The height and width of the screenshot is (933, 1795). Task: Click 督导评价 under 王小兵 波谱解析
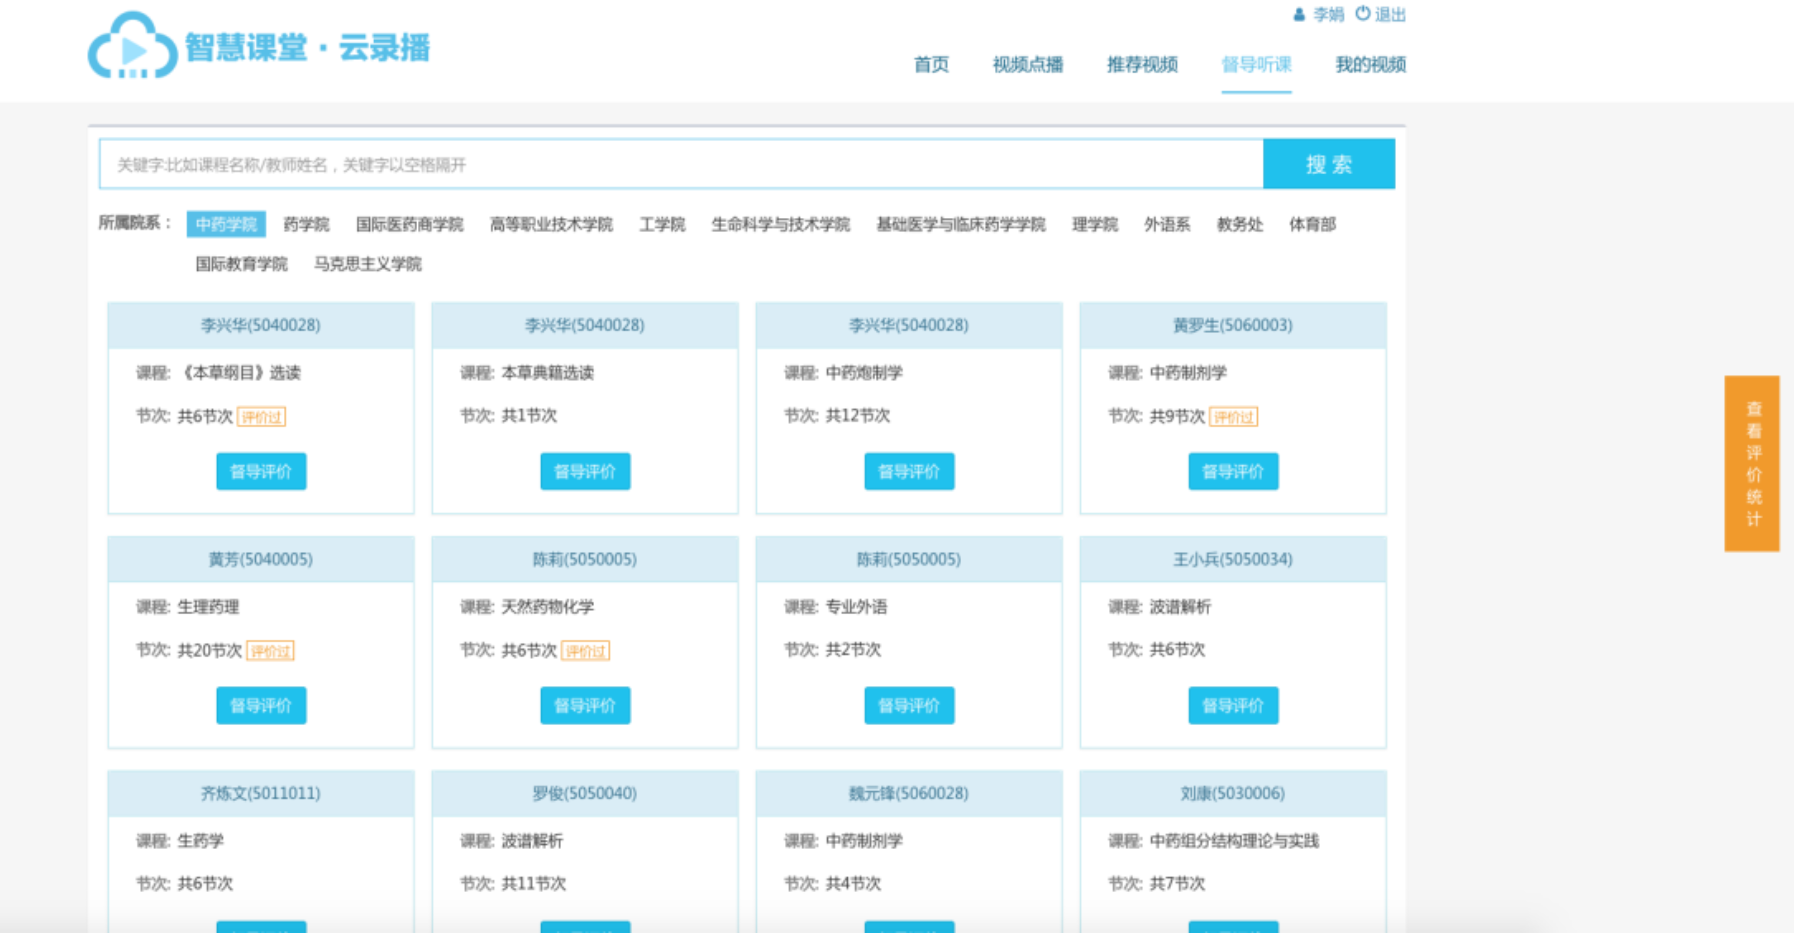pos(1233,706)
